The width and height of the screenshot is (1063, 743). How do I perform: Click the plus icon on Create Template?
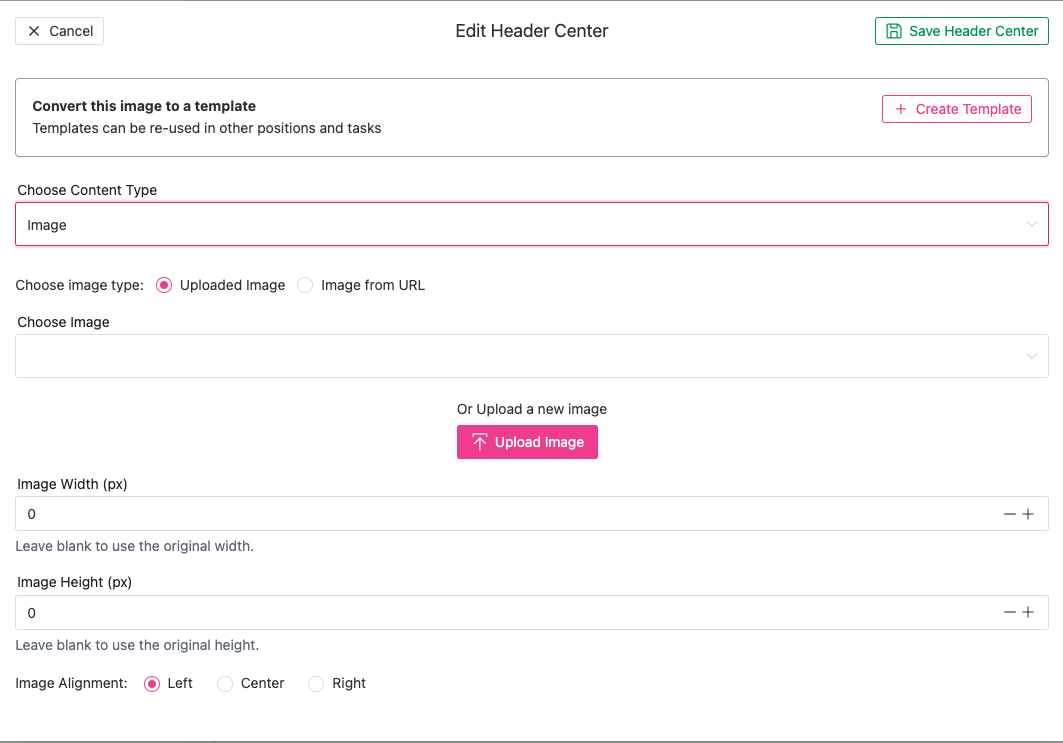point(901,109)
